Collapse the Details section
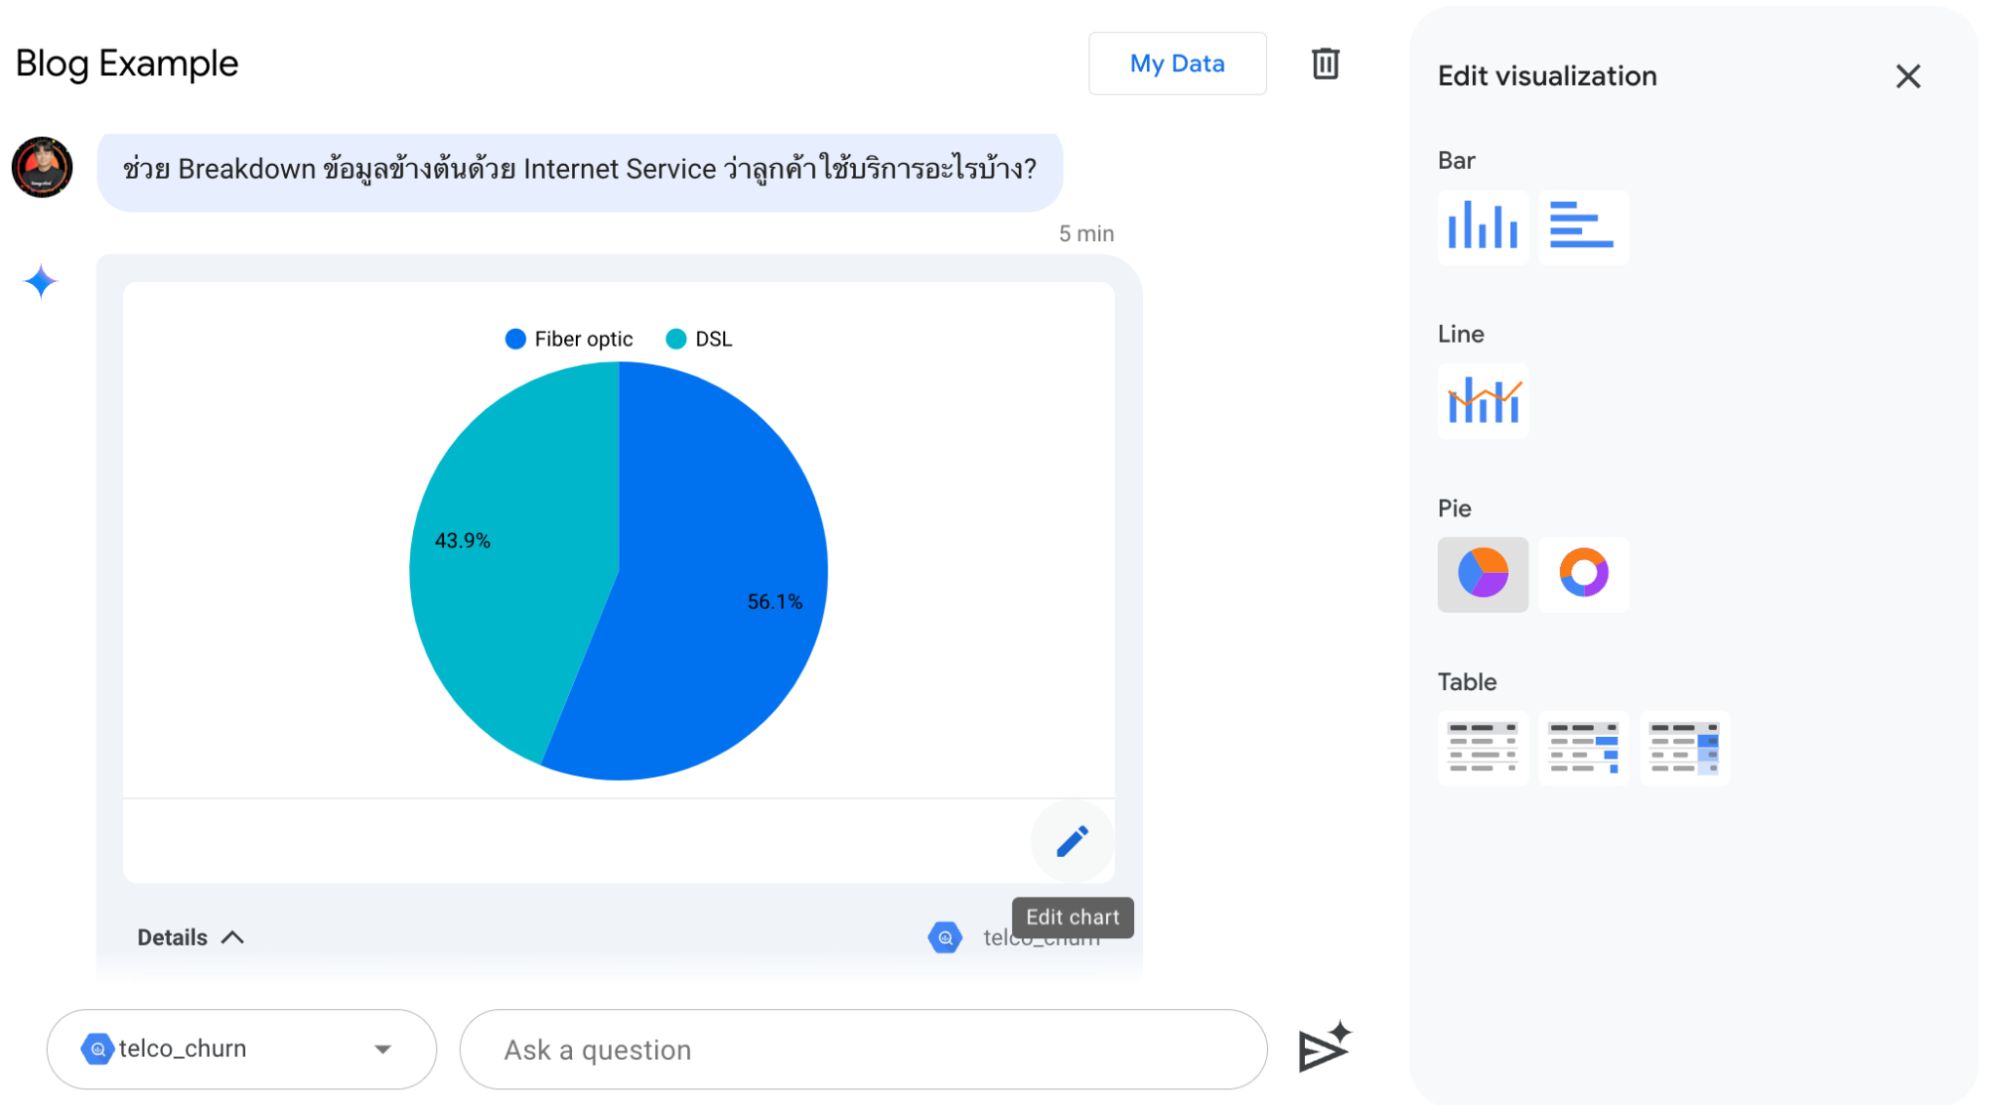The image size is (1999, 1105). click(x=190, y=937)
